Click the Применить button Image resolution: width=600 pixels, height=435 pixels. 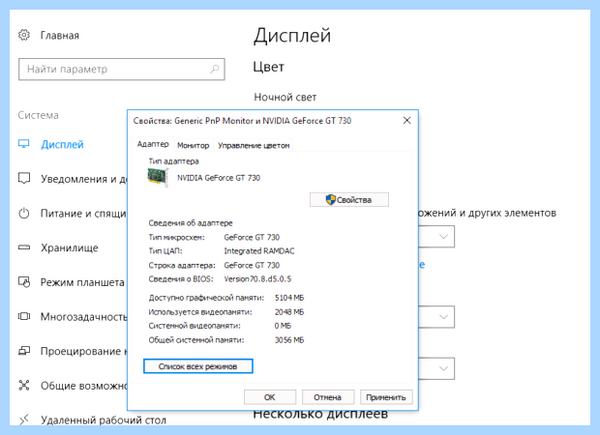(x=386, y=397)
